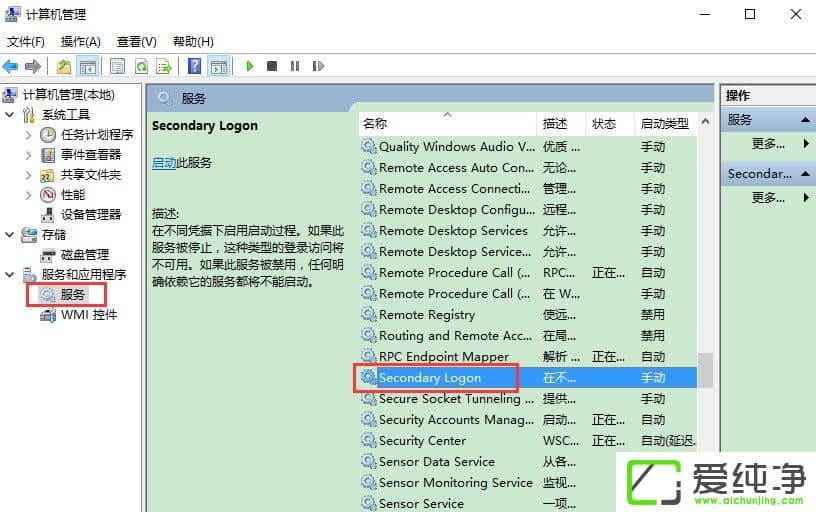
Task: Select 磁盘管理 under 存储
Action: [84, 254]
